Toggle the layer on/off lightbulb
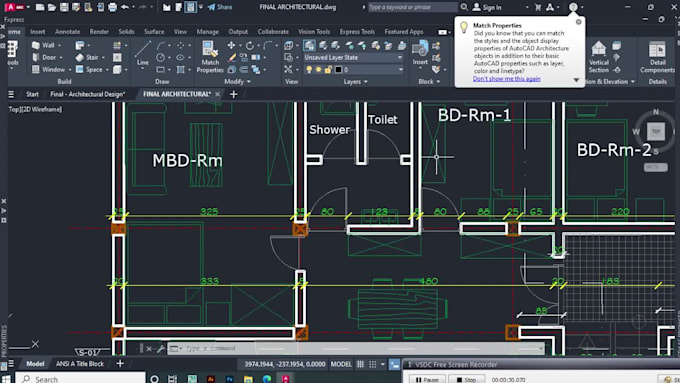The width and height of the screenshot is (680, 383). click(x=309, y=69)
